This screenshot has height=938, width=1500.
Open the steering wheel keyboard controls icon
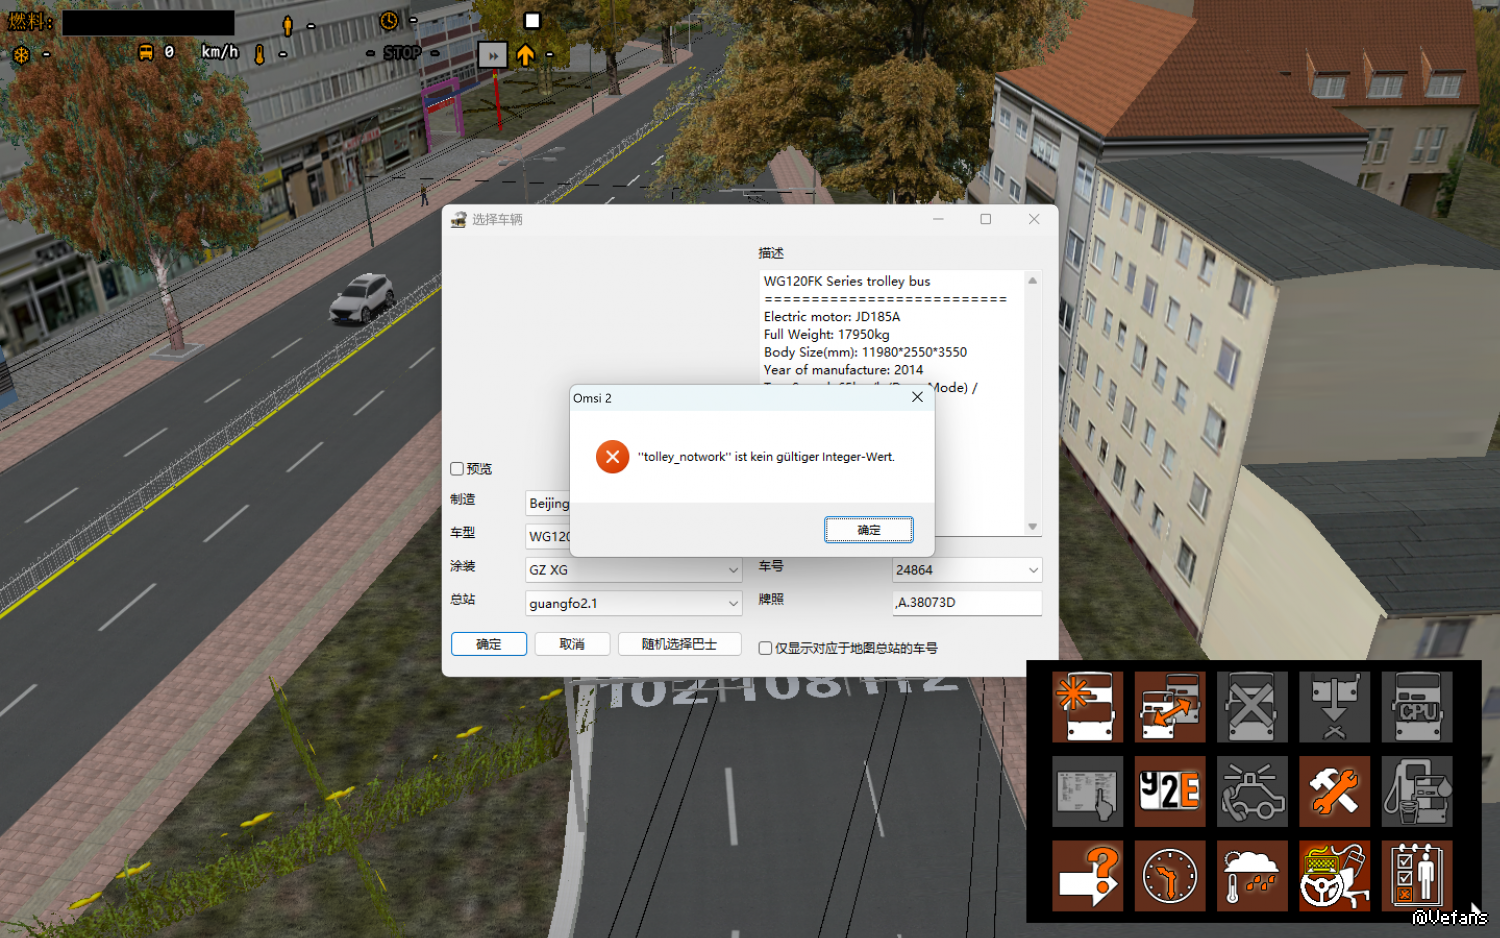[1334, 876]
